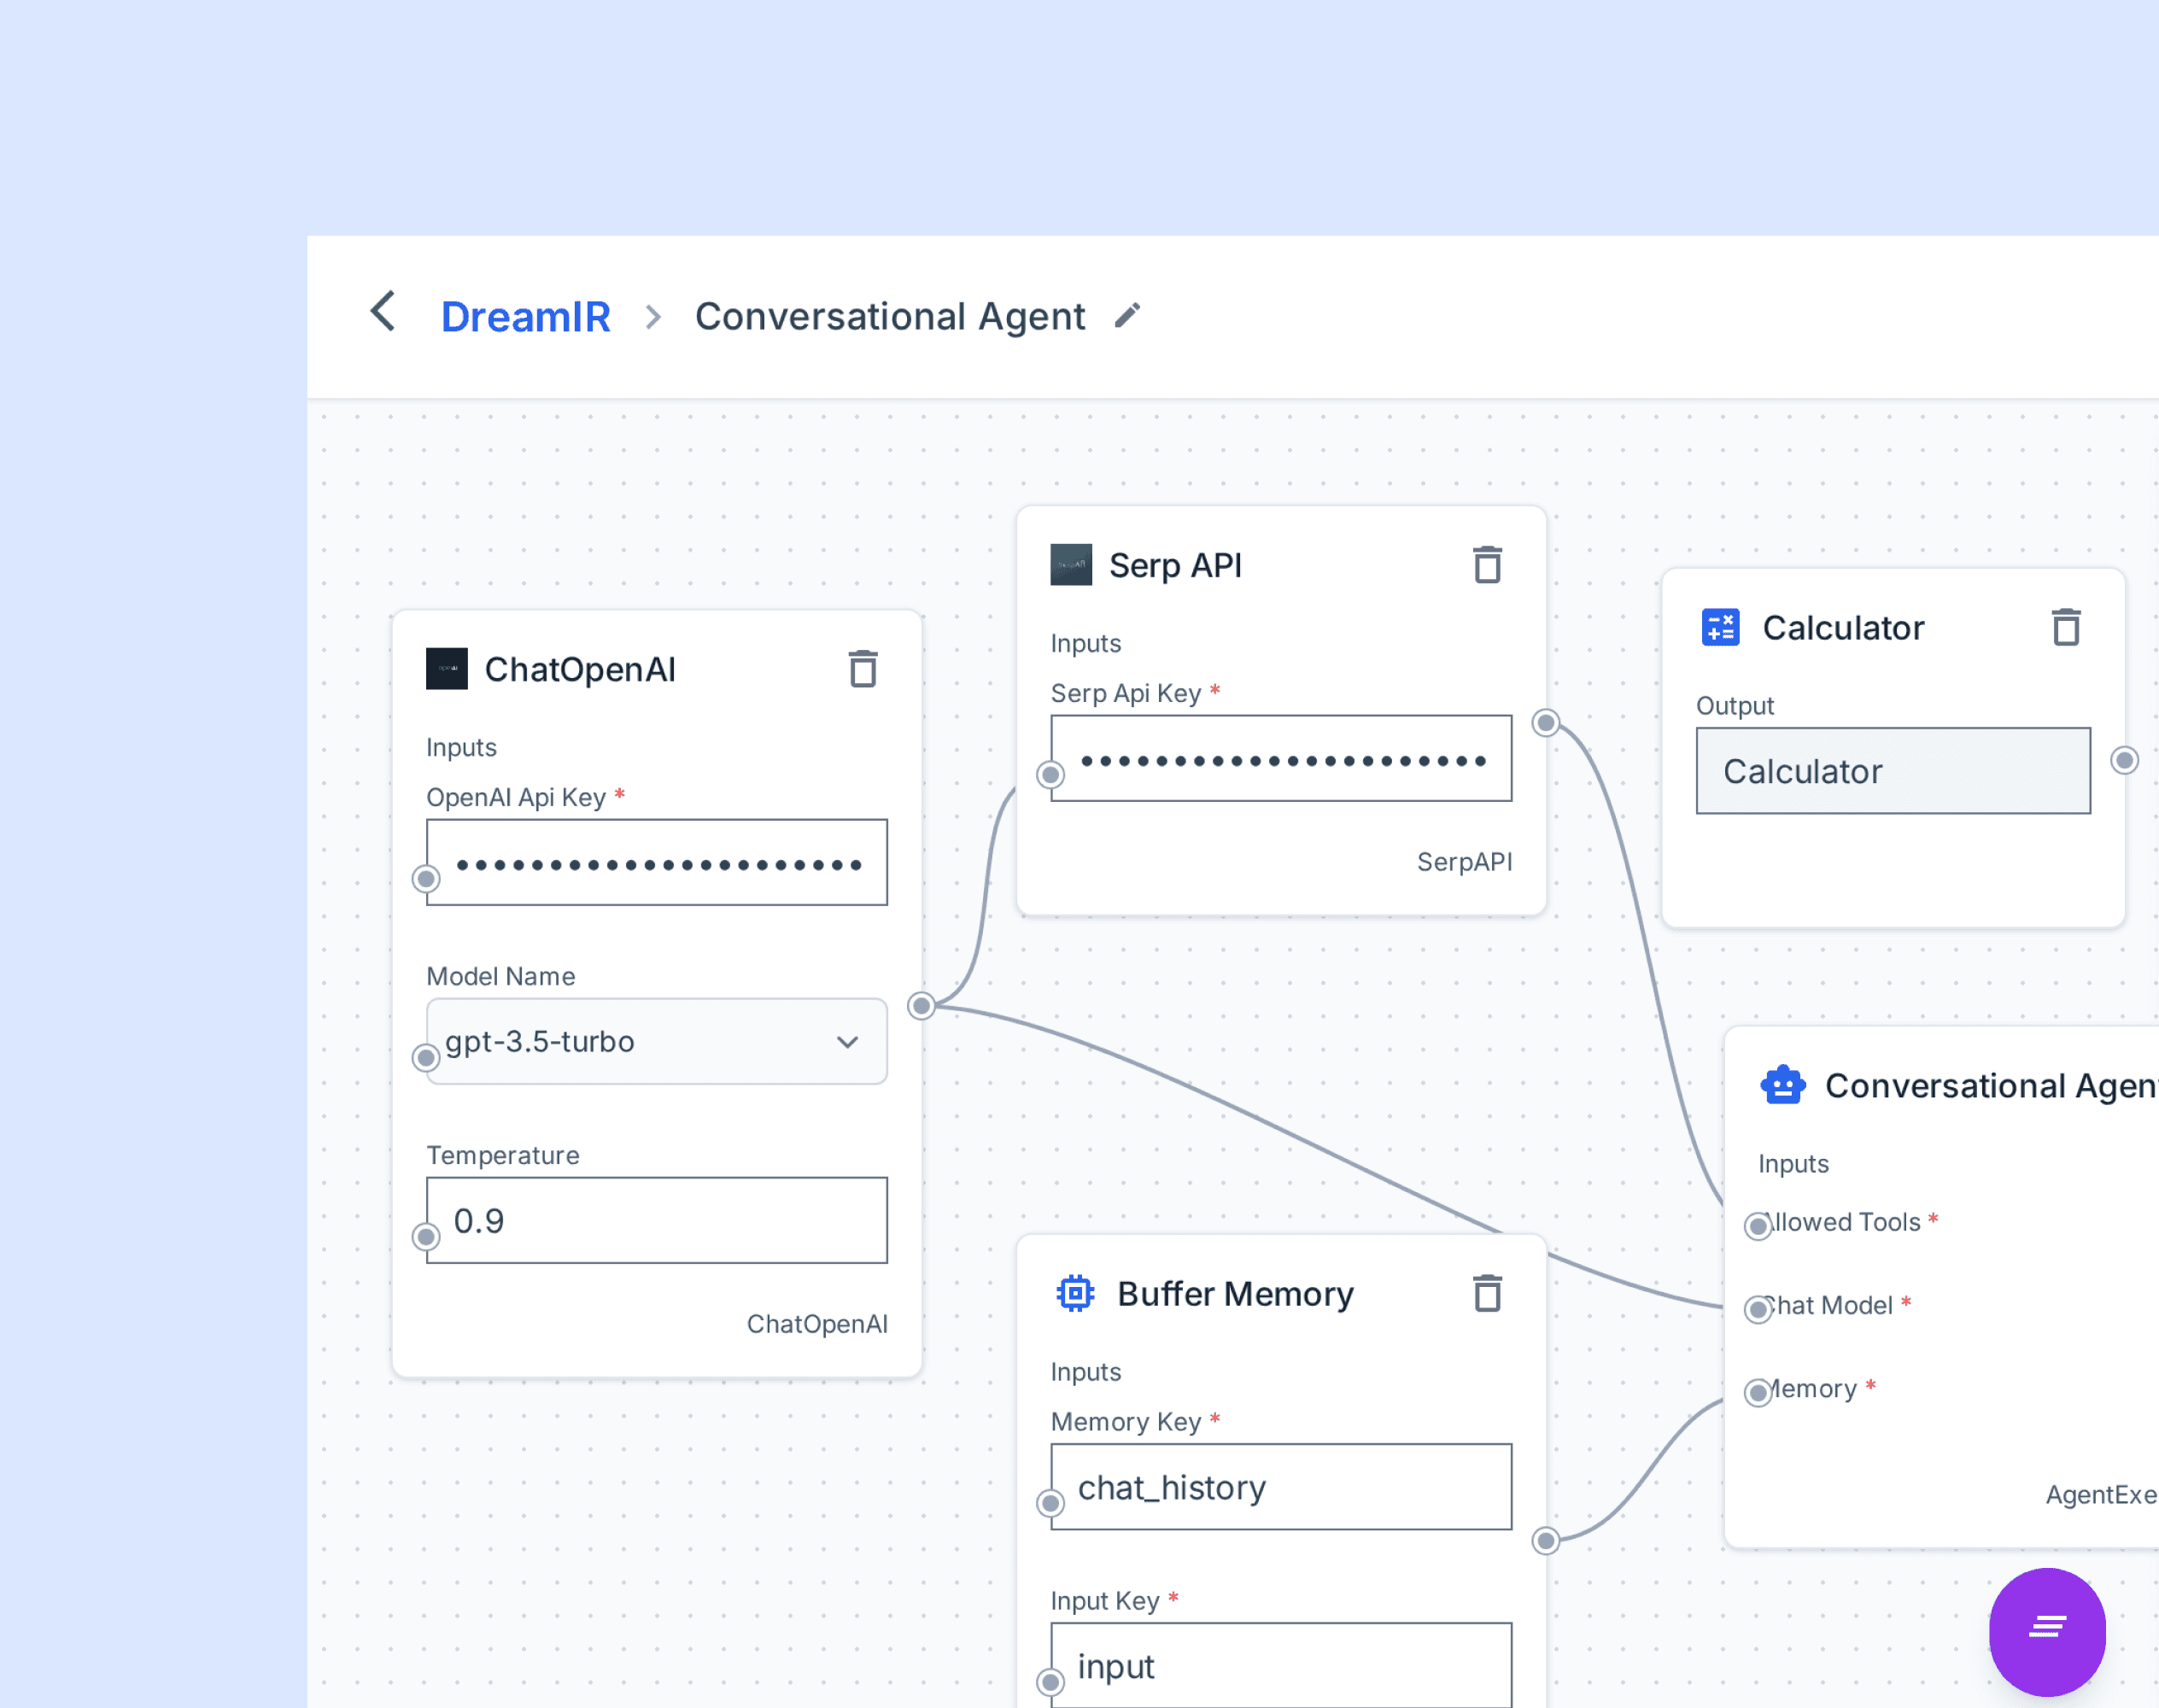Delete the ChatOpenAI node

(x=863, y=669)
